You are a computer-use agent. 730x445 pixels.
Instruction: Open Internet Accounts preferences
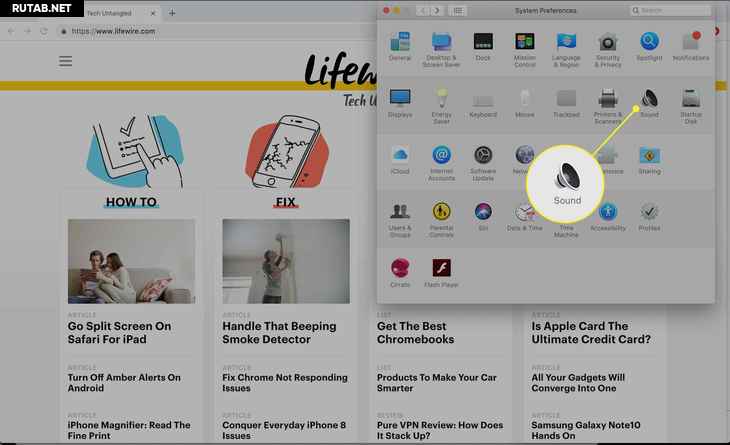point(441,163)
